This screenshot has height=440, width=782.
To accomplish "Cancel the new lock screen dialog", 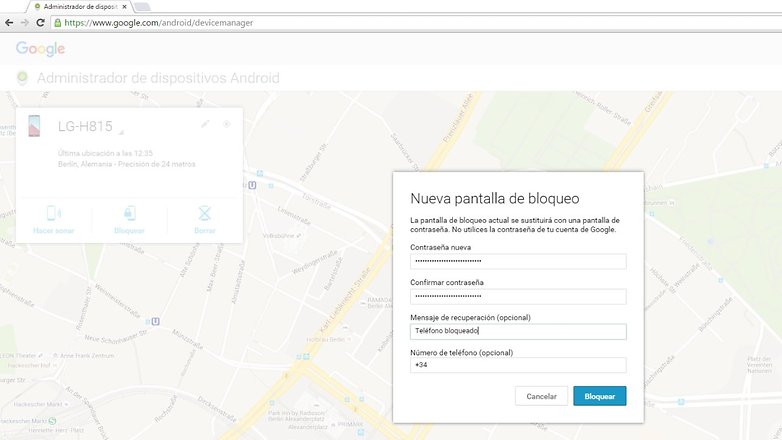I will pos(541,396).
